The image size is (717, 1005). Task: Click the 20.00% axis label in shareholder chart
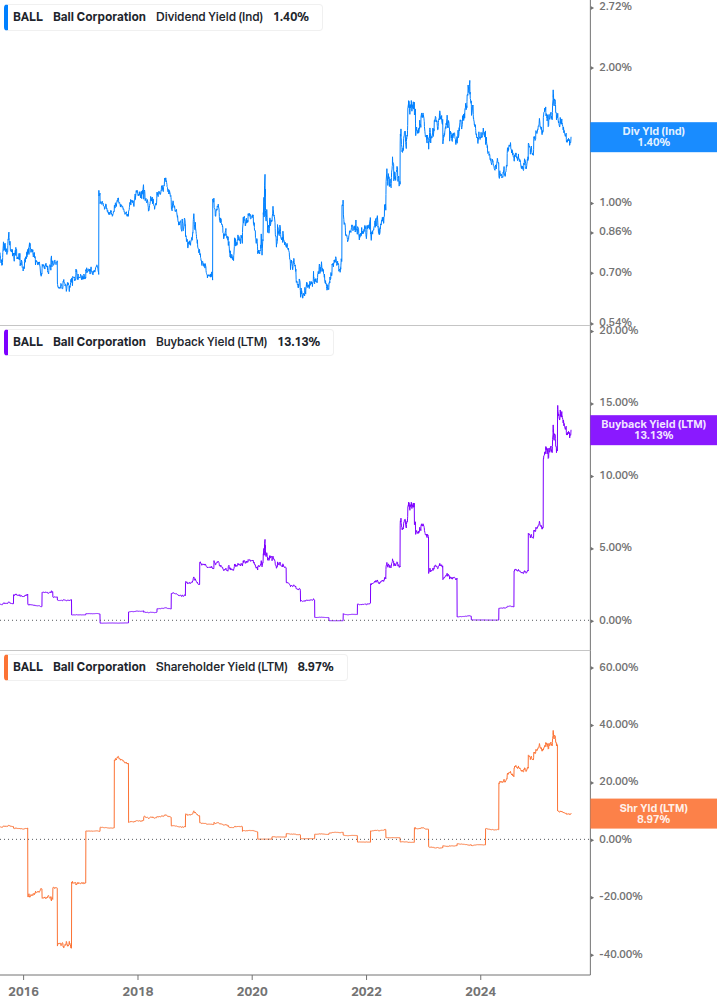[x=618, y=781]
